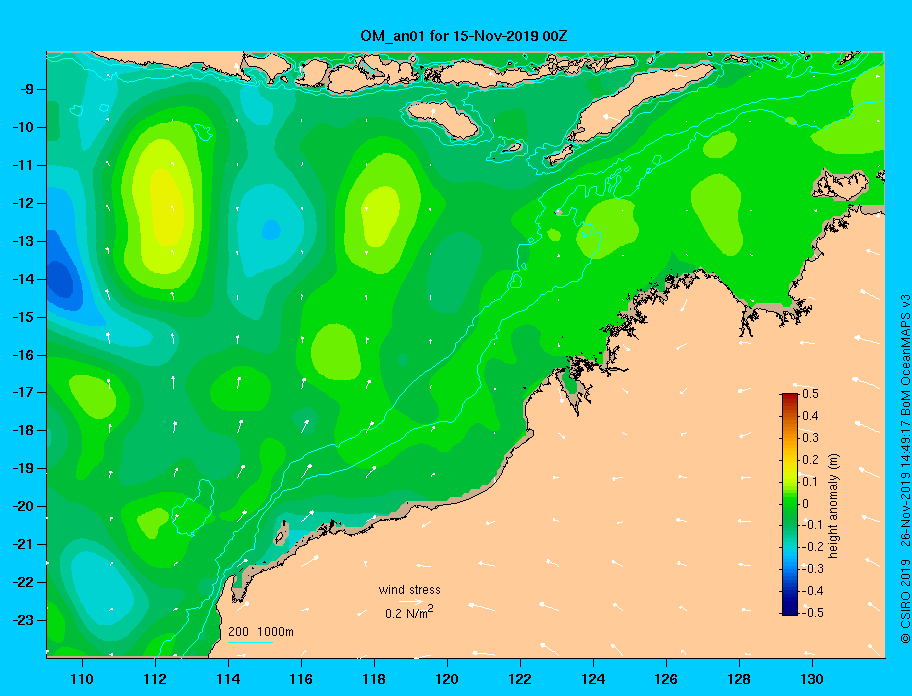
Task: Click the latitude axis label '-19'
Action: pyautogui.click(x=24, y=468)
